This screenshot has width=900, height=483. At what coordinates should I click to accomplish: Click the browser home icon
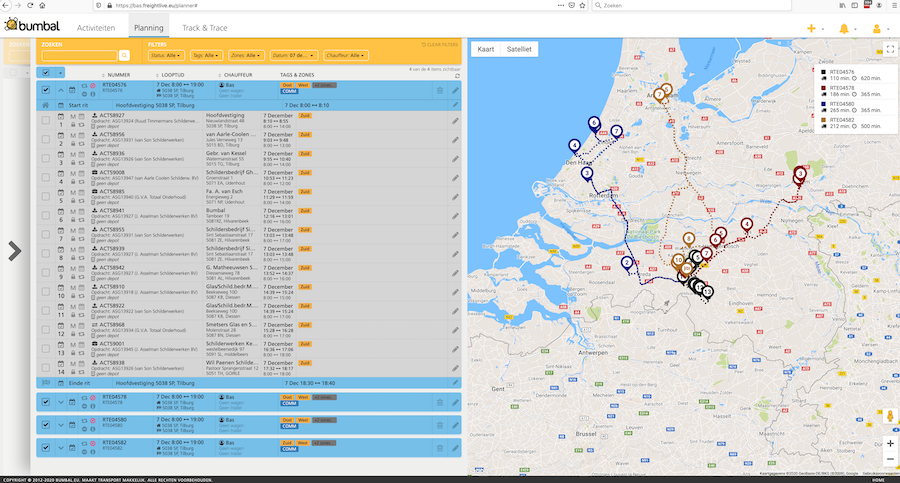point(42,5)
